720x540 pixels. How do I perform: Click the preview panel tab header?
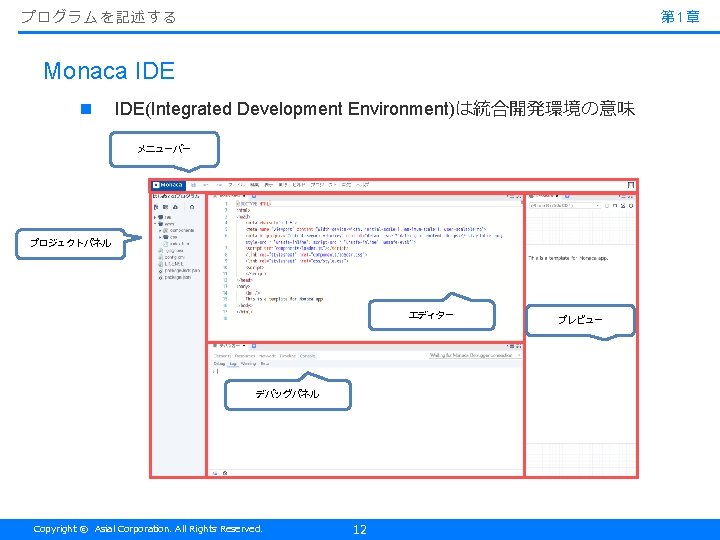coord(545,196)
